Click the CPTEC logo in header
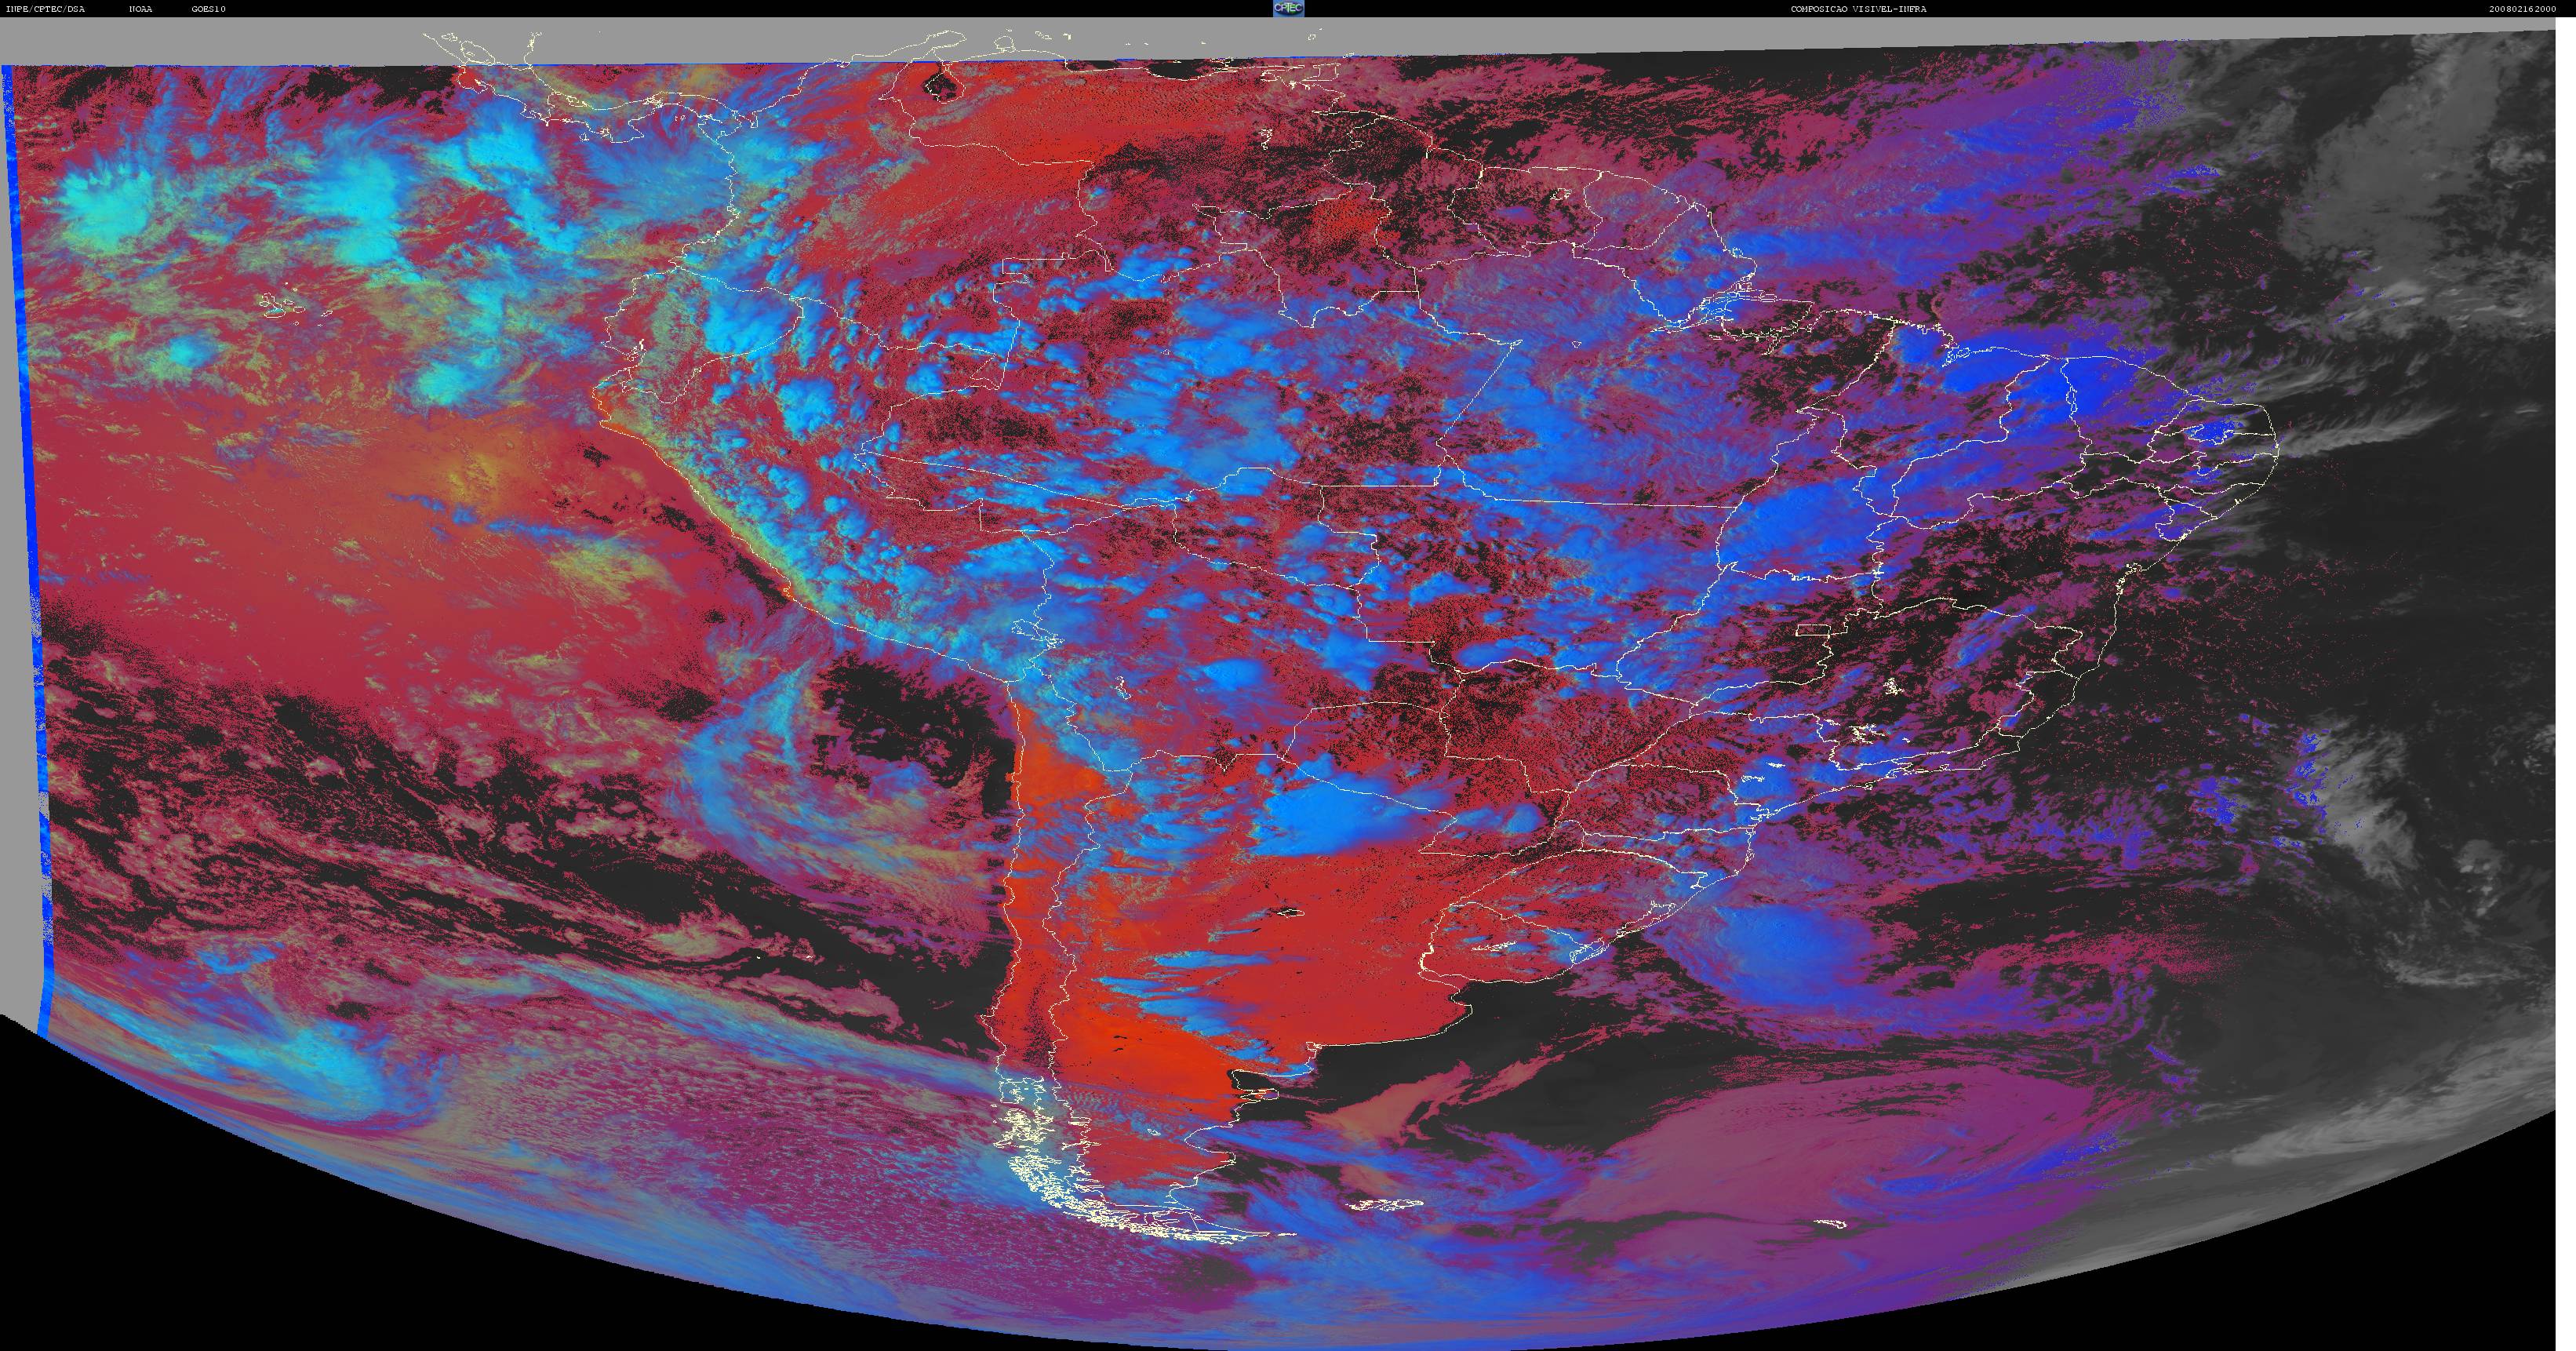The width and height of the screenshot is (2576, 1351). pos(1288,8)
